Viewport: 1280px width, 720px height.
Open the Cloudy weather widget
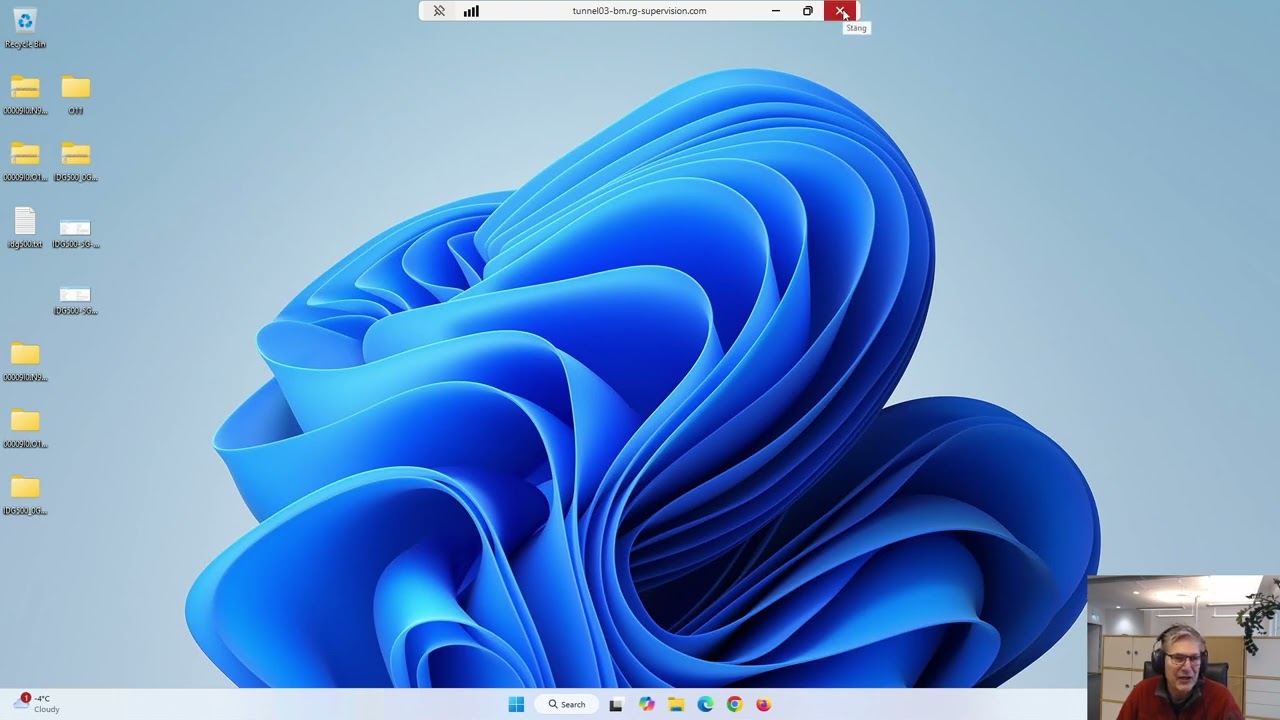coord(38,704)
